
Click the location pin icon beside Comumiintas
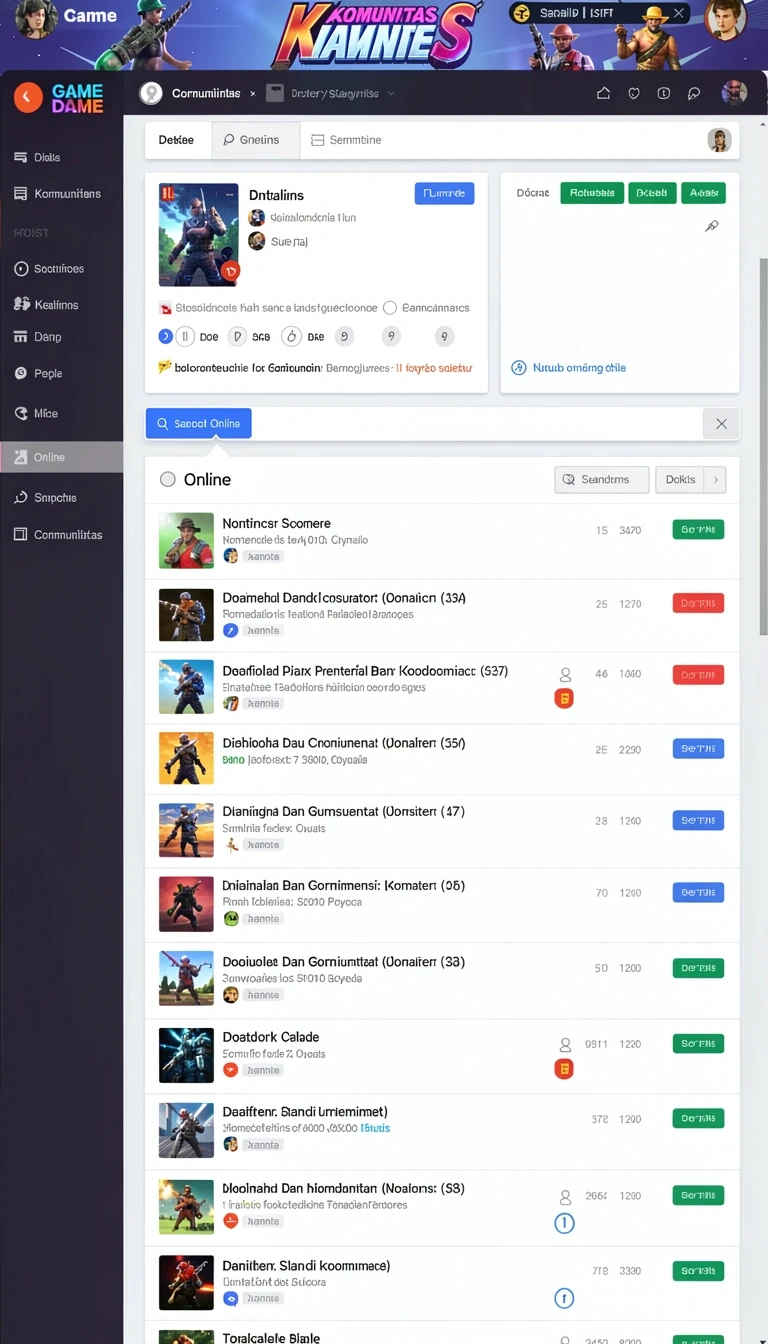(151, 93)
